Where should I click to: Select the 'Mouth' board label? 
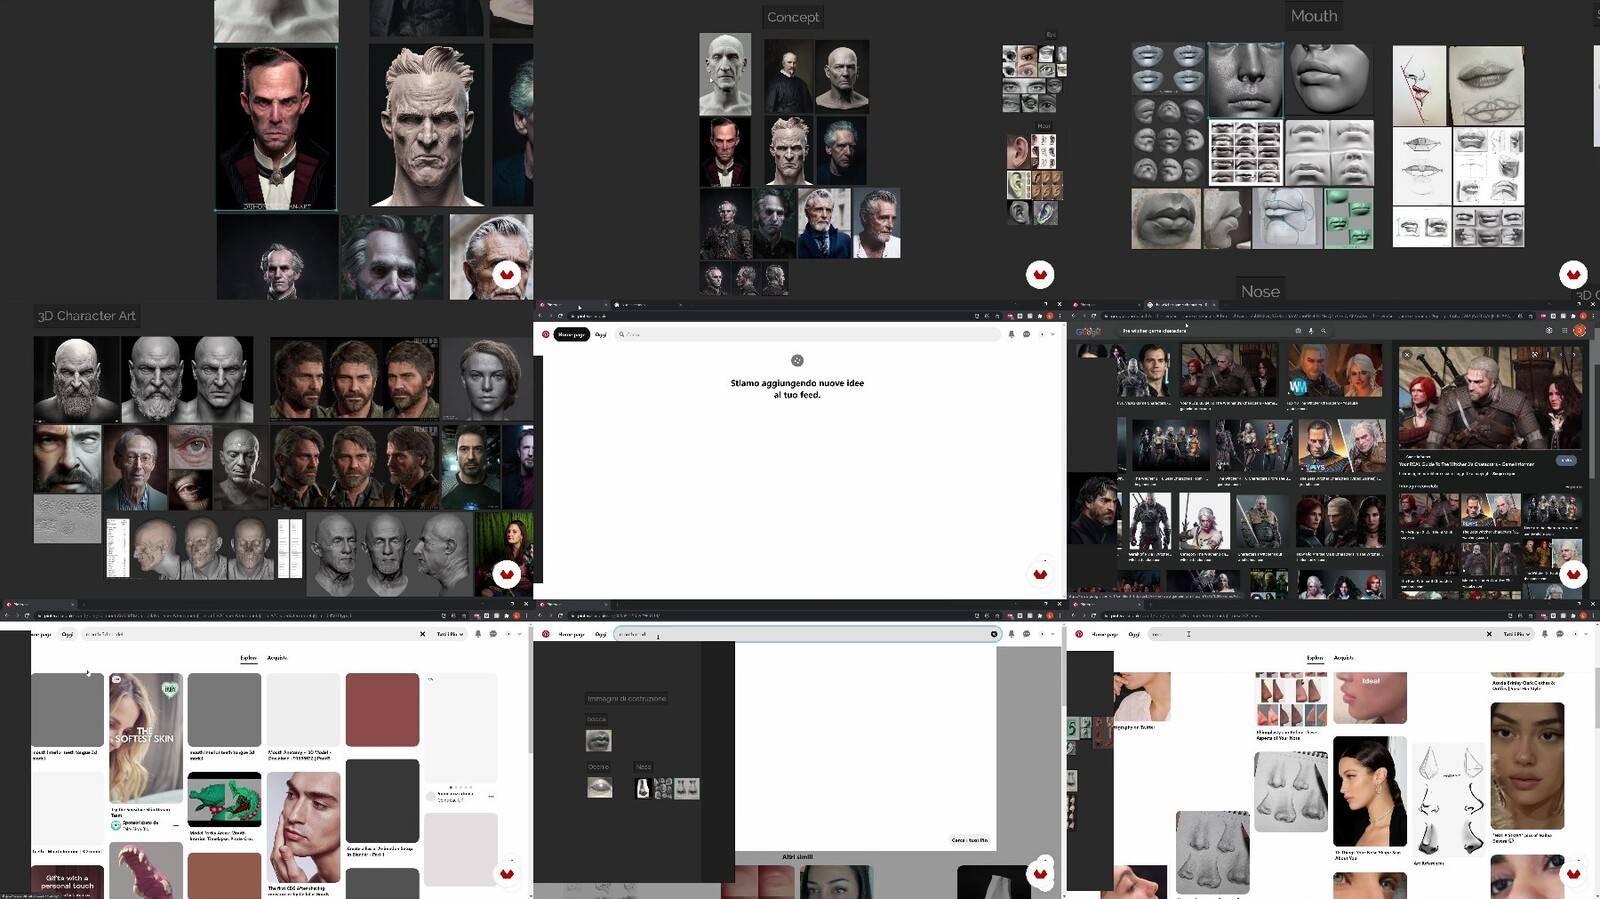[x=1314, y=16]
